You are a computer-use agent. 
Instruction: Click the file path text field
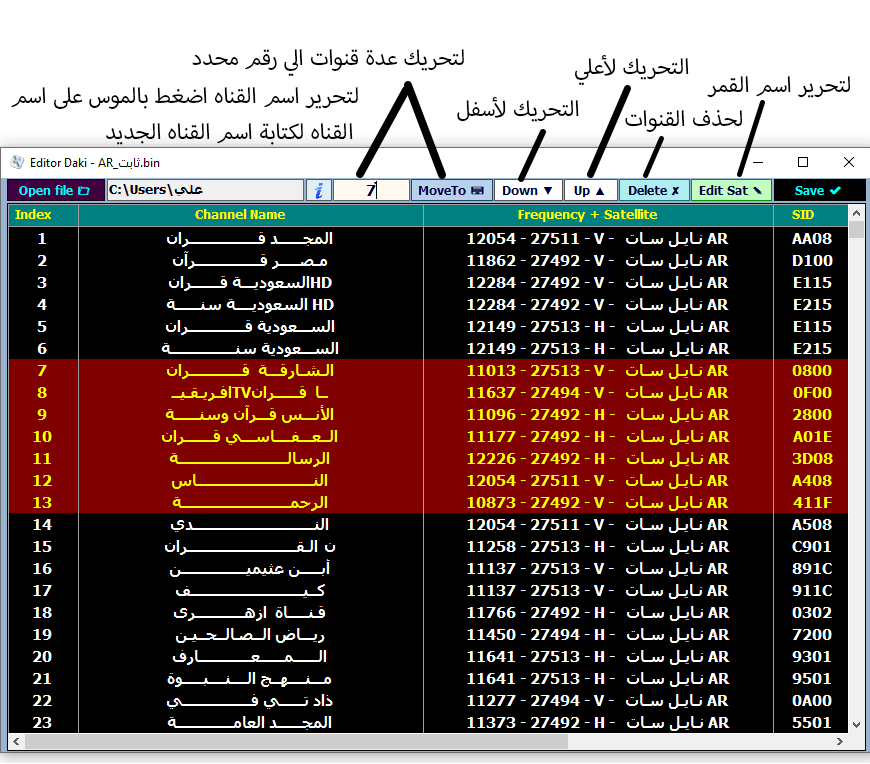tap(204, 190)
